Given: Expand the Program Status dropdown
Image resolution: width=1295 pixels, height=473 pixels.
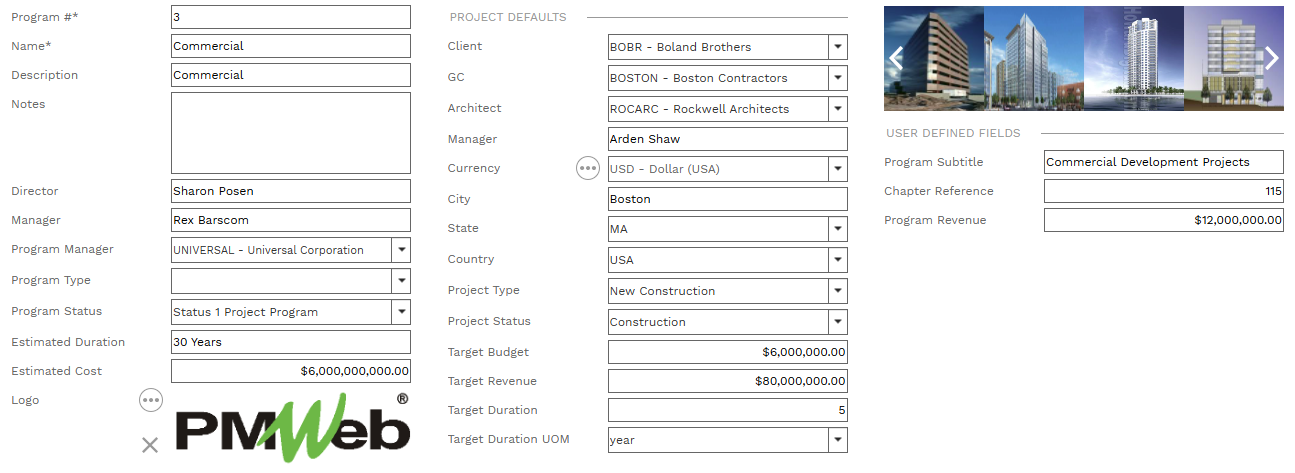Looking at the screenshot, I should point(400,312).
